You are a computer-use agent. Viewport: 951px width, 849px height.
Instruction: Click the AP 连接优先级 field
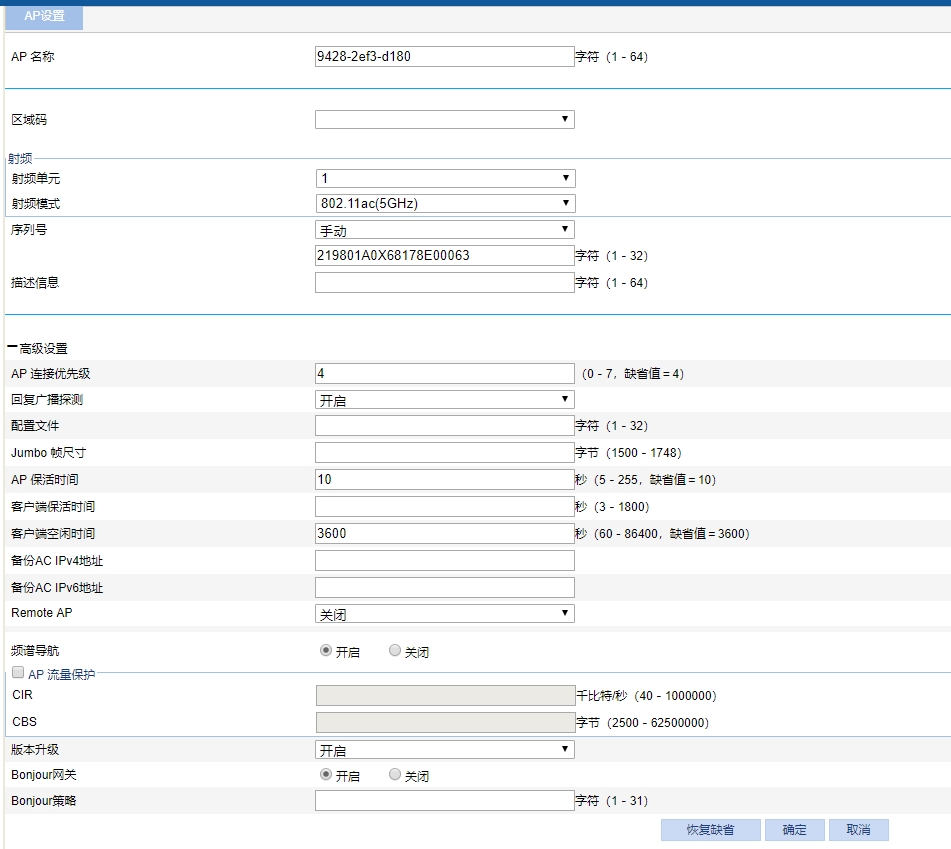pyautogui.click(x=444, y=374)
